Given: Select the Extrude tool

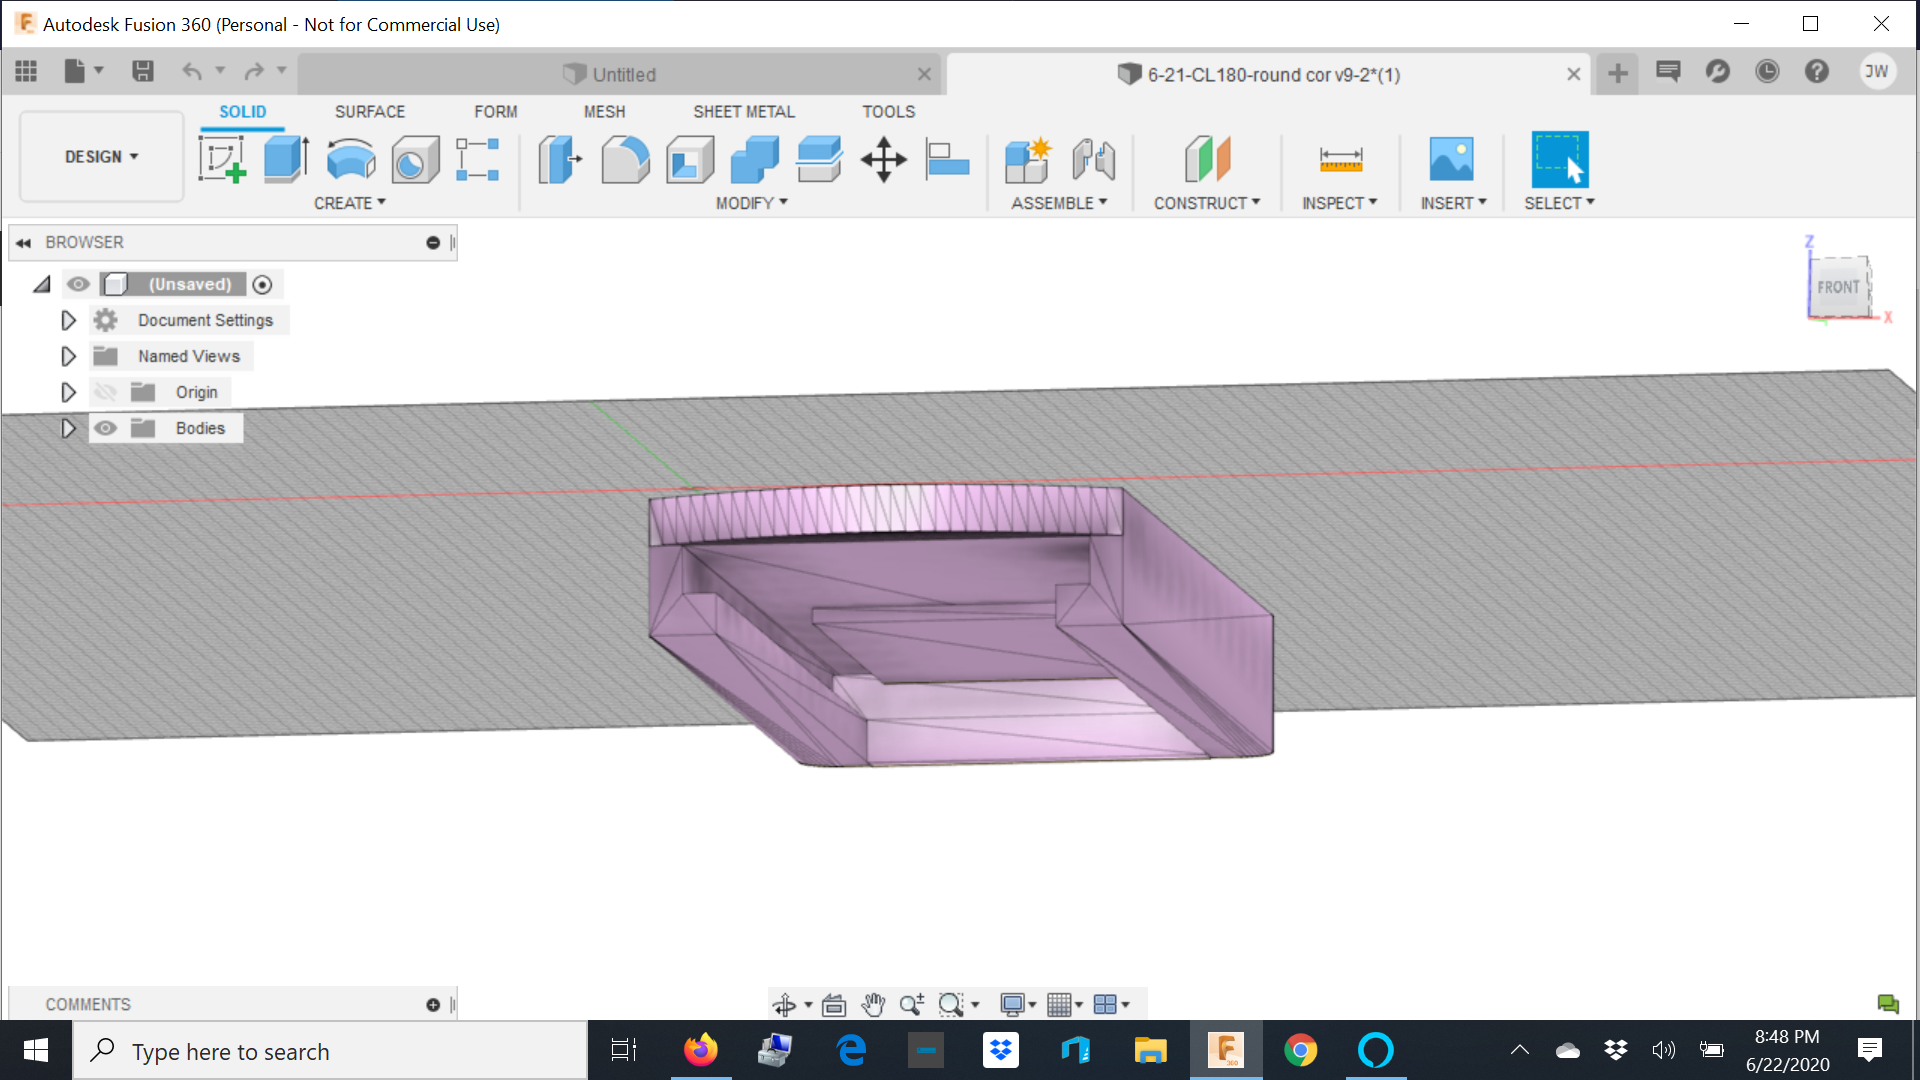Looking at the screenshot, I should pyautogui.click(x=286, y=160).
